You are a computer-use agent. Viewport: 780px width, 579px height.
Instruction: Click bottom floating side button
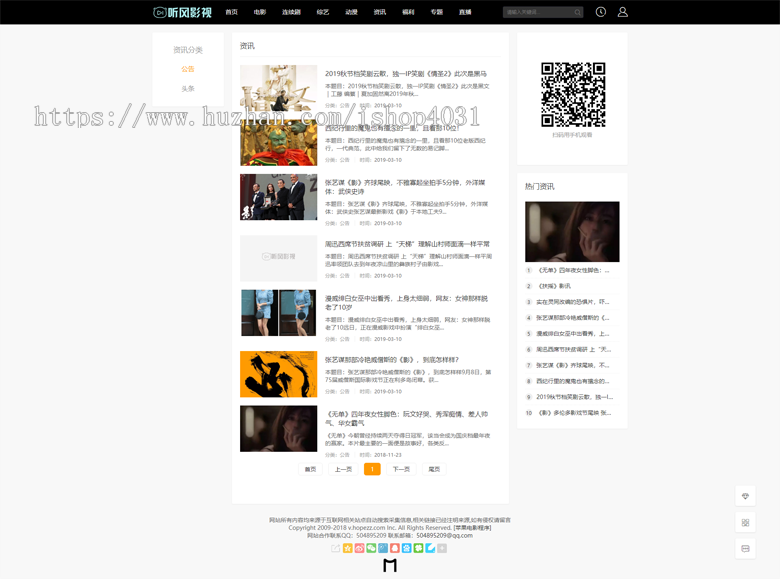tap(745, 549)
